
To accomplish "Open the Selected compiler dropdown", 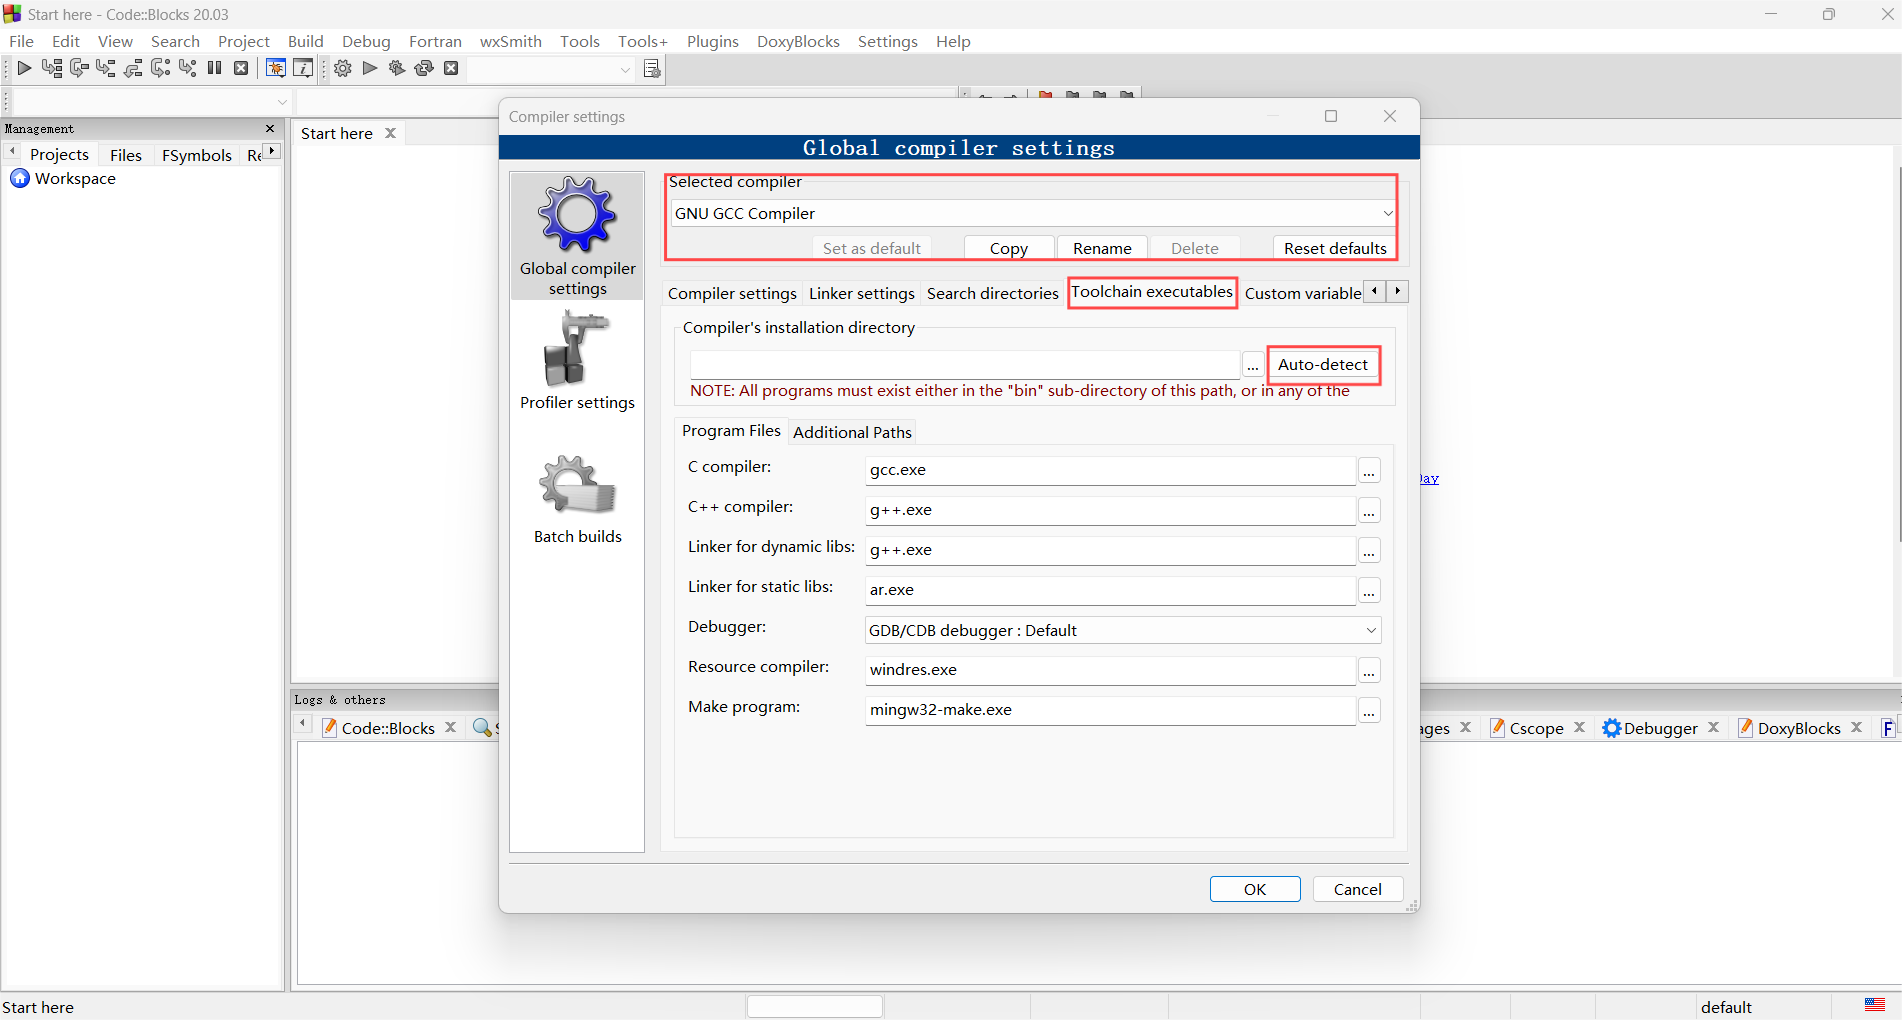I will (1386, 213).
